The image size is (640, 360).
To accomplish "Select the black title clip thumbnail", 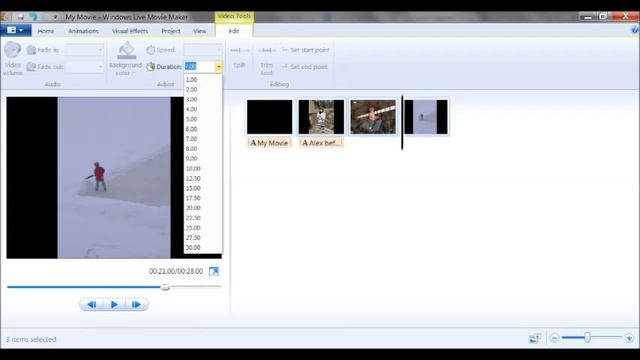I will 269,117.
